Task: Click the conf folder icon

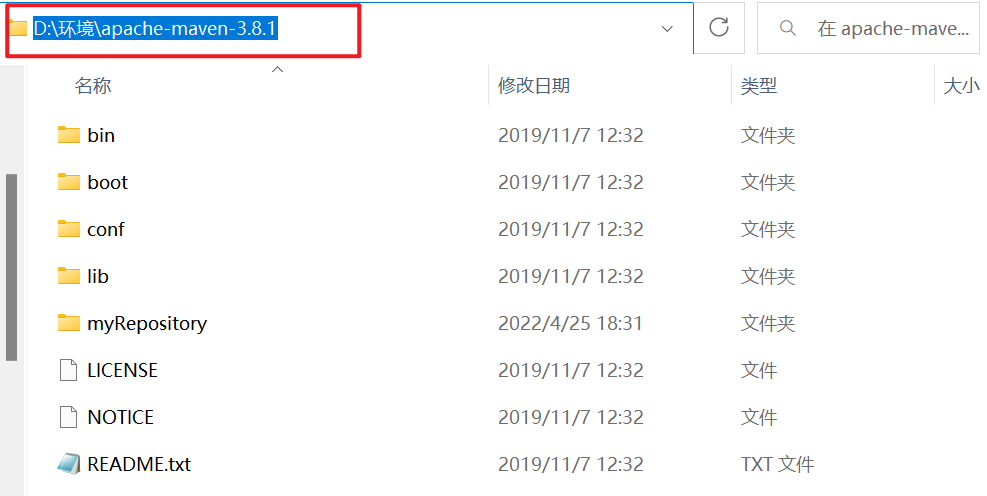Action: [x=69, y=229]
